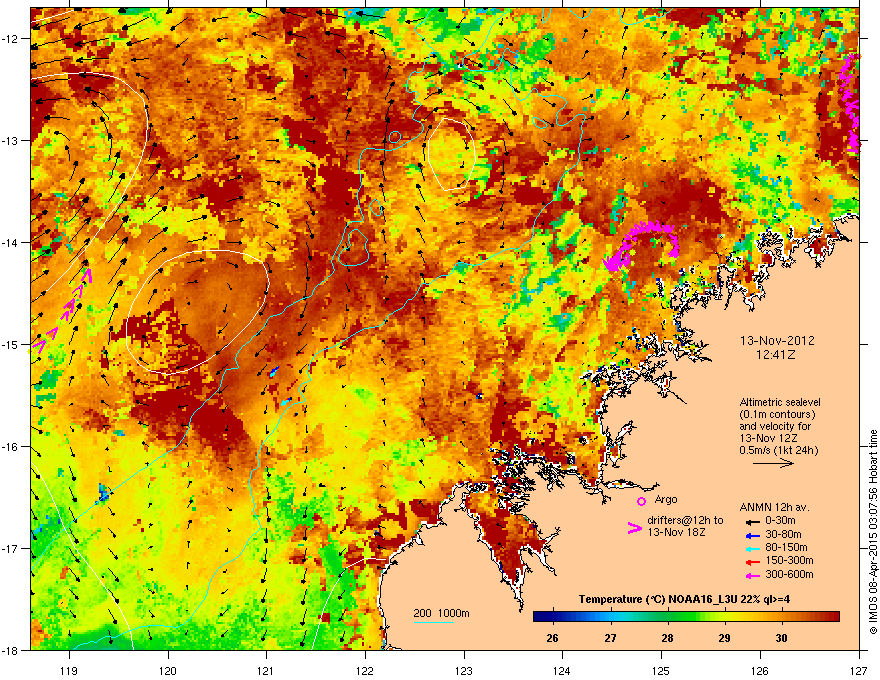The width and height of the screenshot is (880, 680).
Task: Click the cyan 80-150m arrow legend icon
Action: coord(753,548)
